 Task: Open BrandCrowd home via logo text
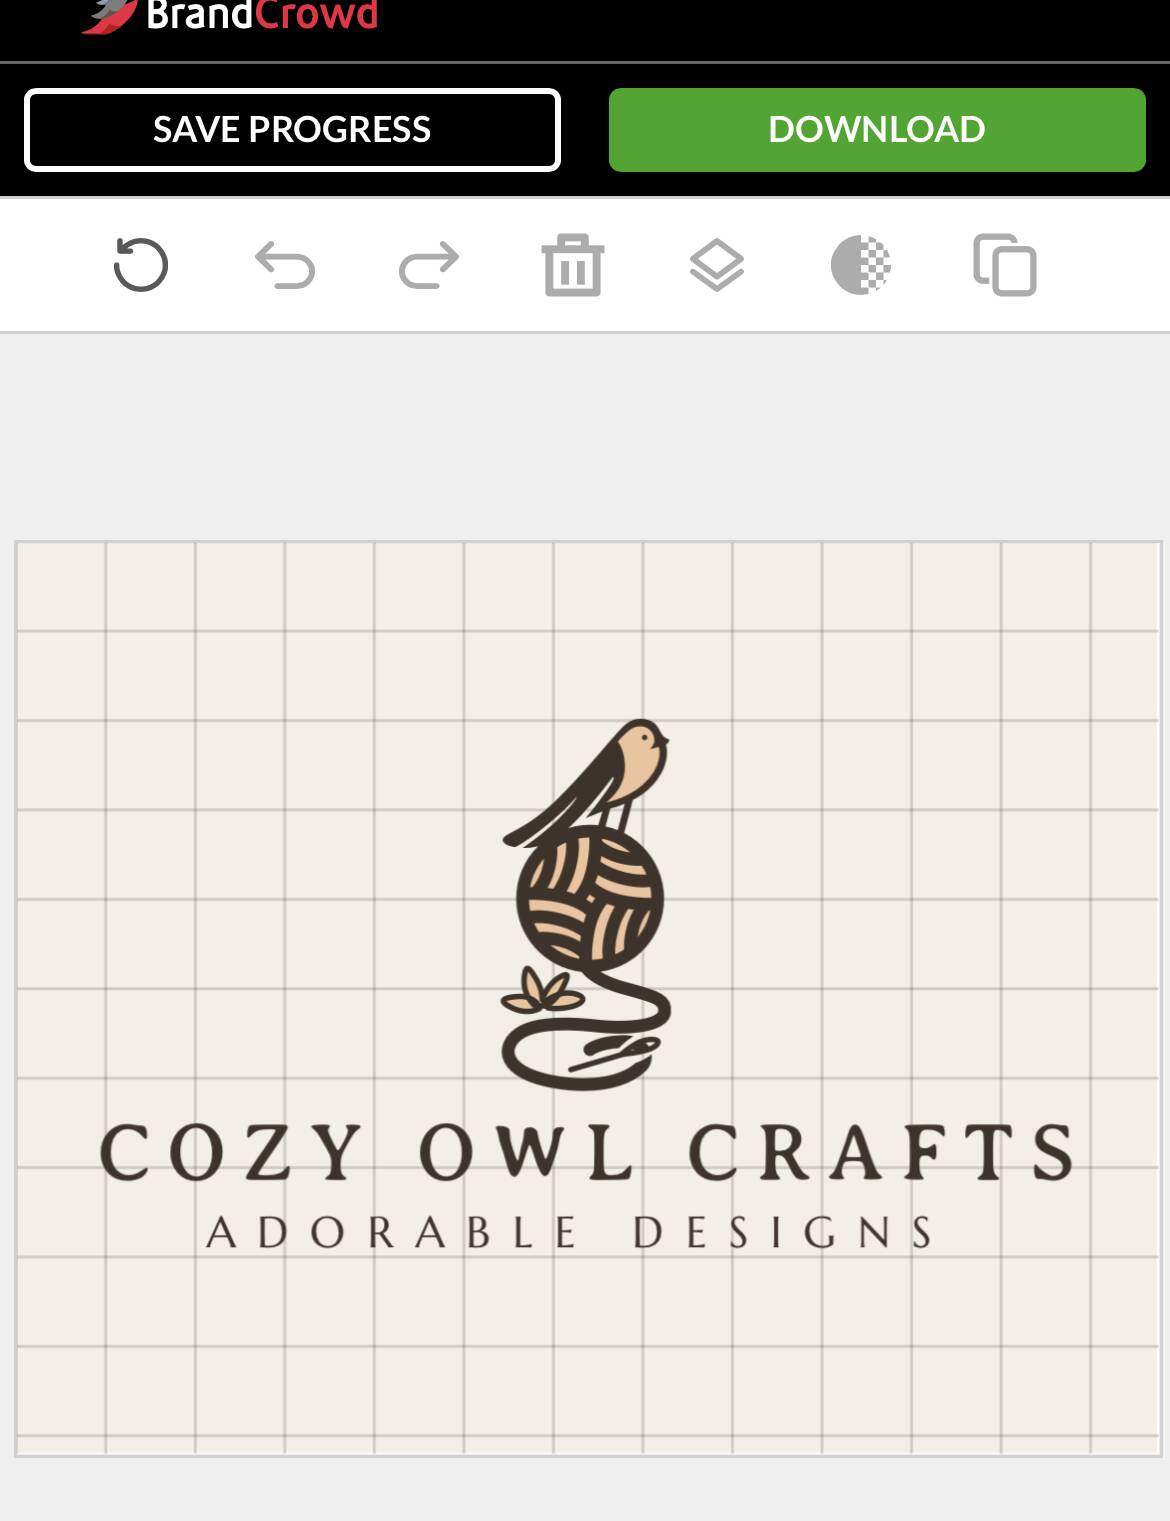point(262,14)
